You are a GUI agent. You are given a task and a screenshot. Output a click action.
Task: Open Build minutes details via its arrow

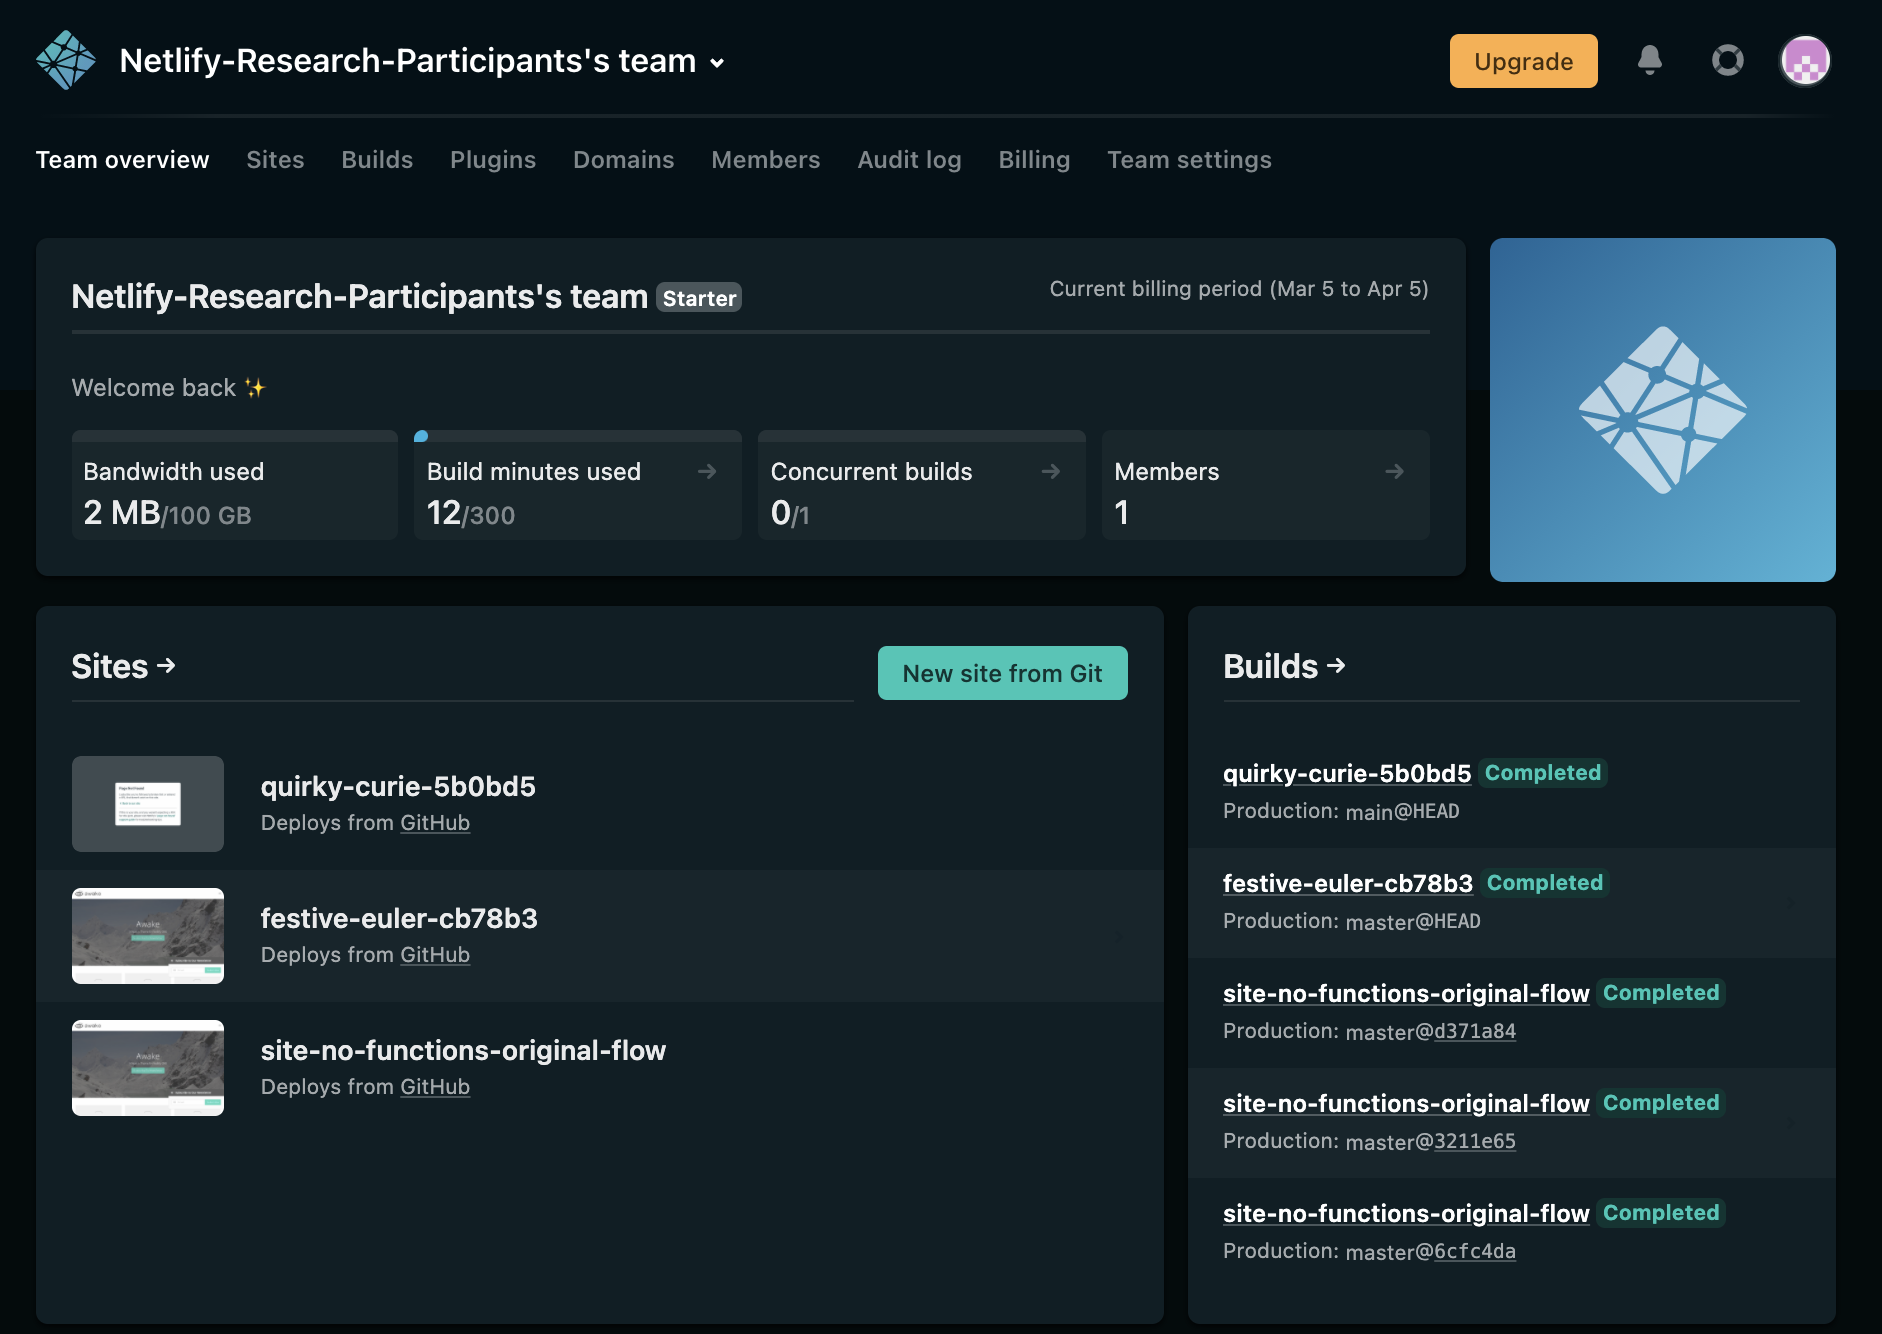[708, 471]
